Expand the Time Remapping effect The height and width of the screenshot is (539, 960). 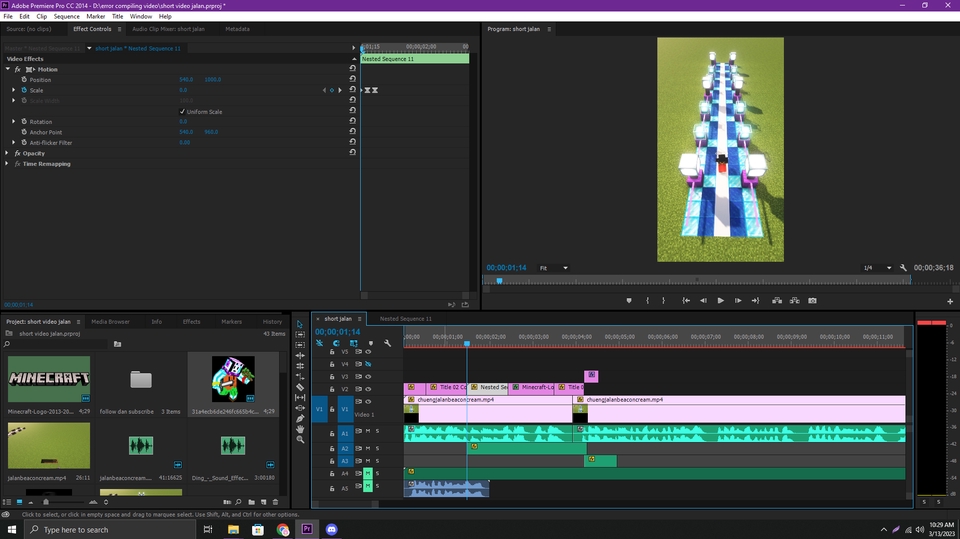(x=7, y=164)
